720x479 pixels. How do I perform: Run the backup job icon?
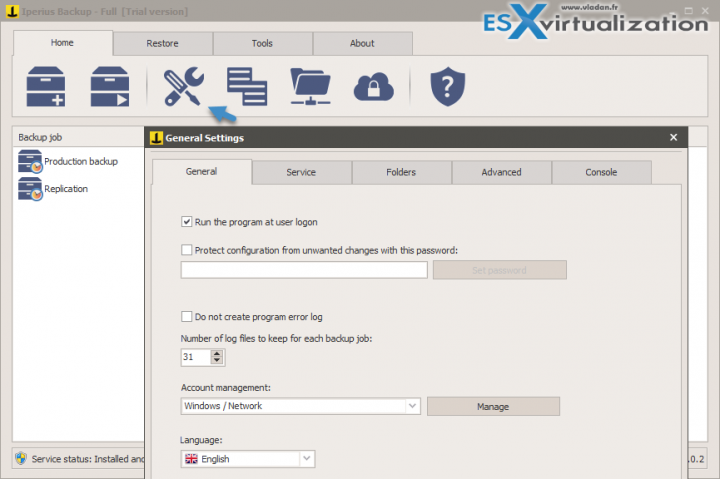(x=110, y=86)
